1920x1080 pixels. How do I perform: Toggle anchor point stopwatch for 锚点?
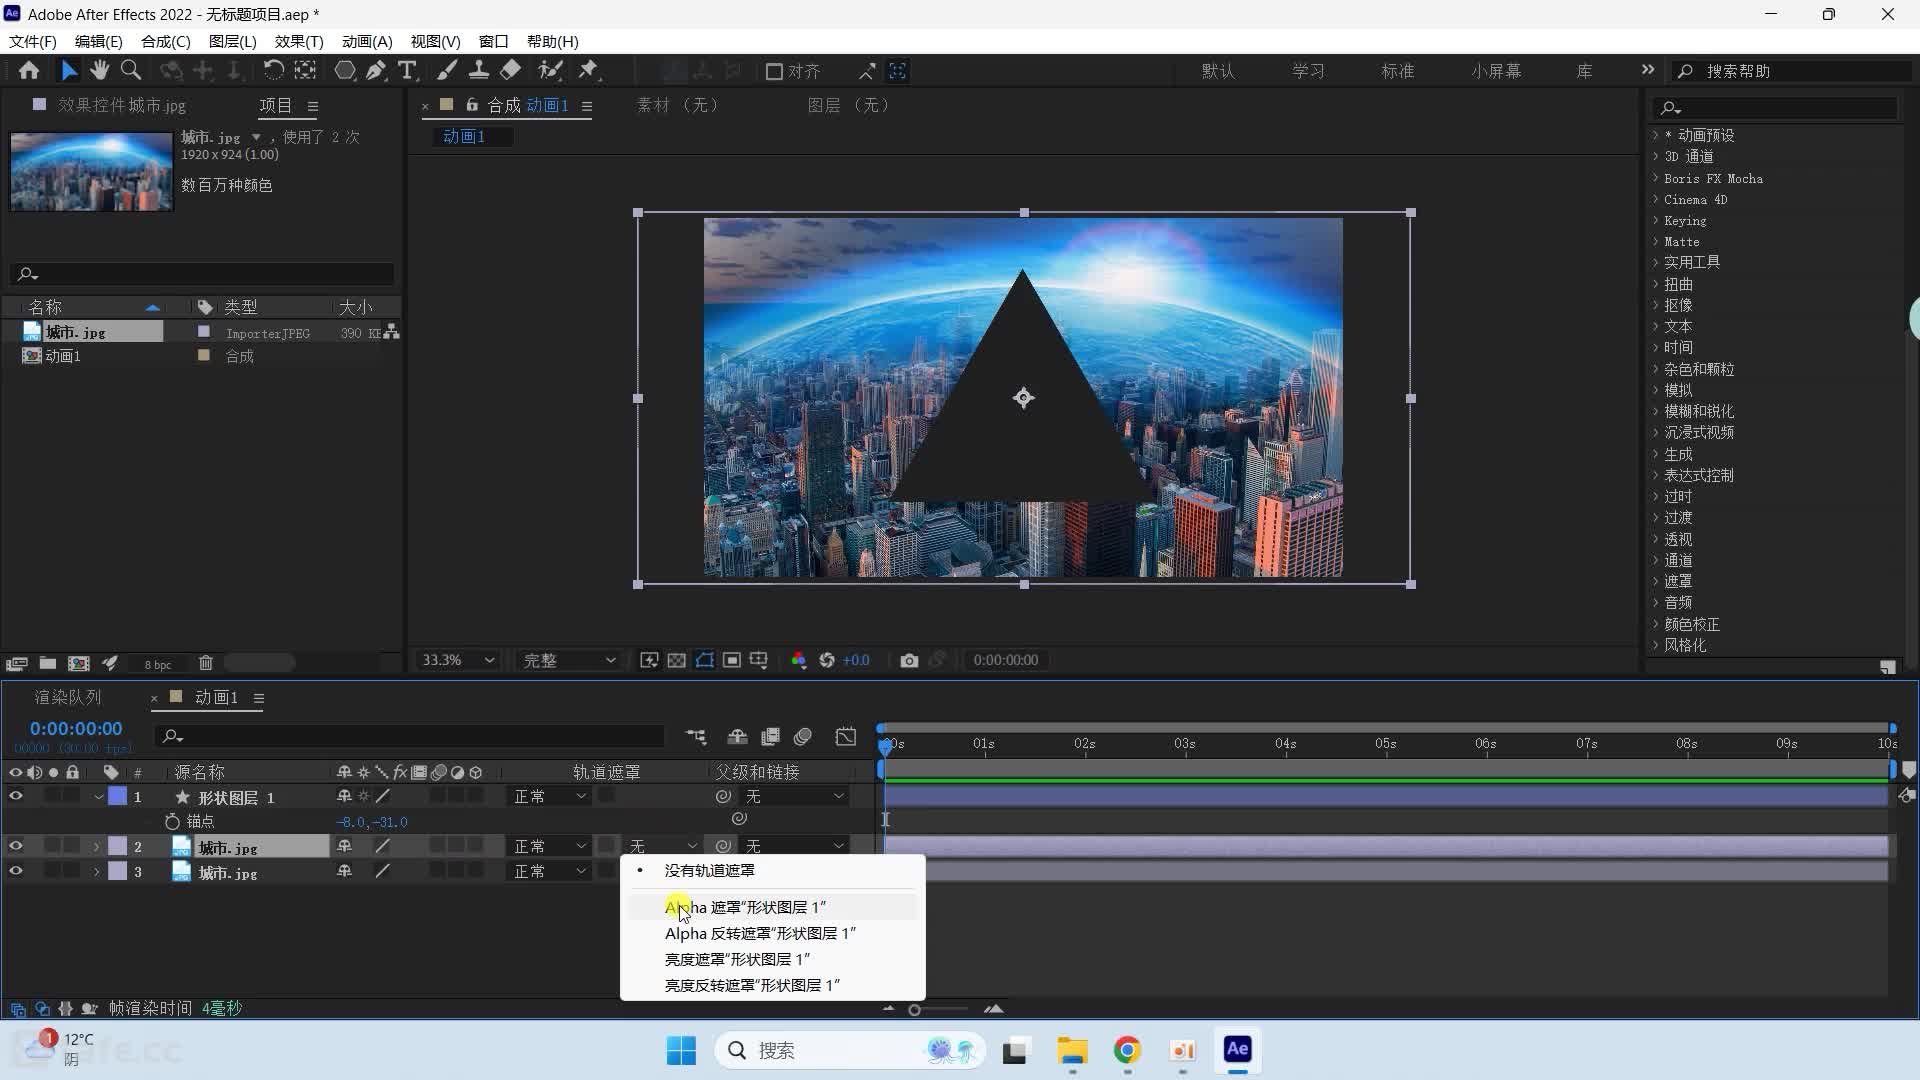[172, 821]
